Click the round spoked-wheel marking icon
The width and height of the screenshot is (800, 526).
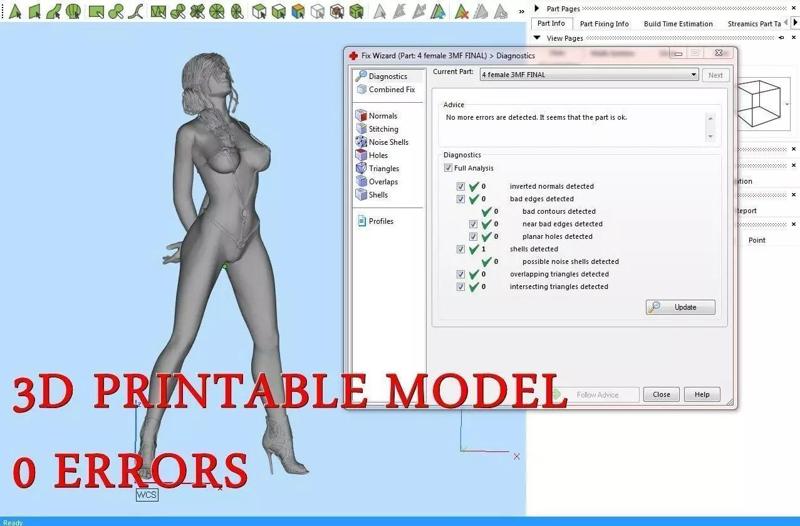217,11
